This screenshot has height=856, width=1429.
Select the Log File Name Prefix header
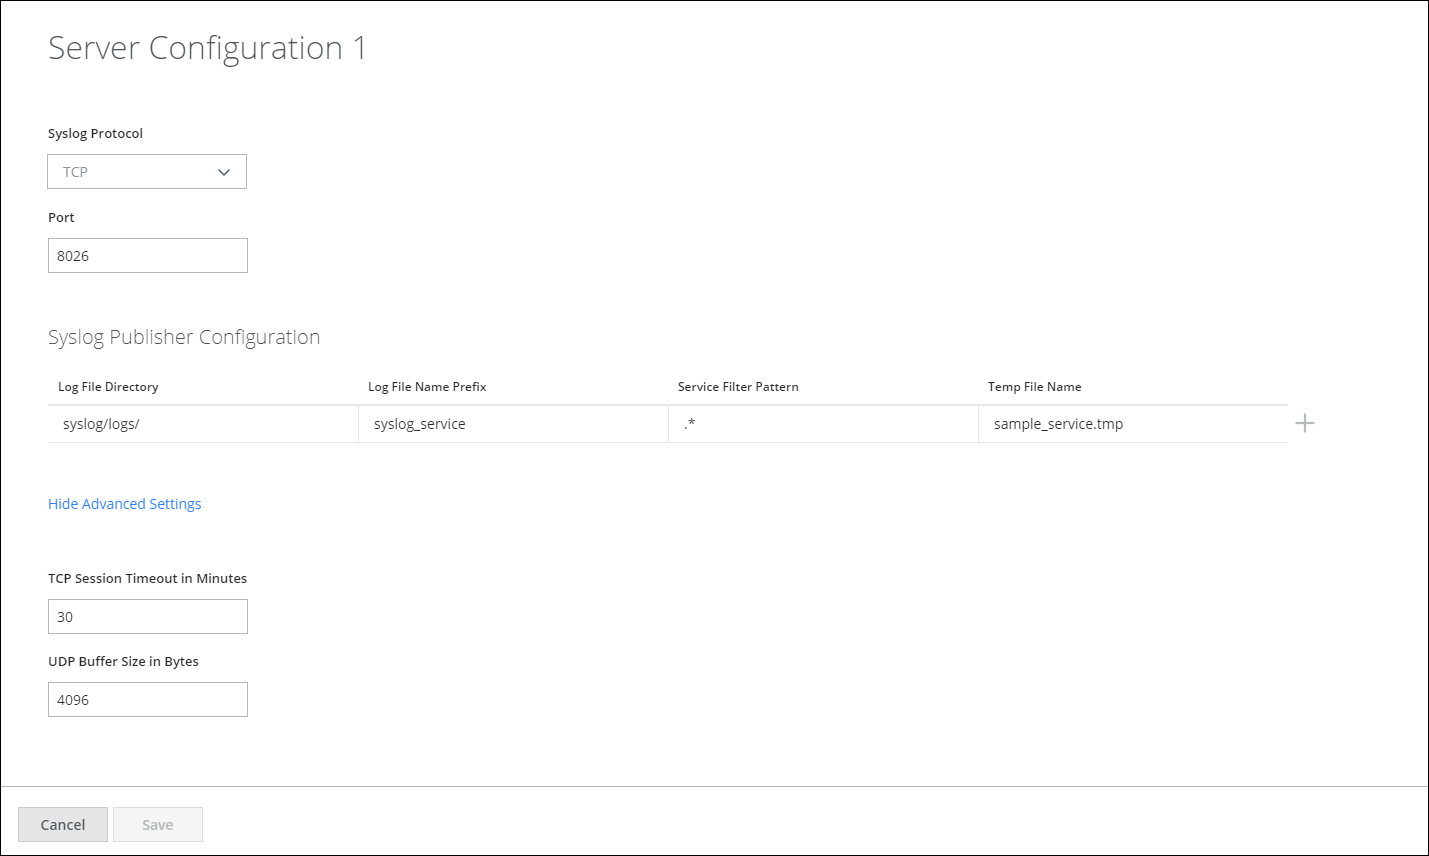(x=427, y=387)
